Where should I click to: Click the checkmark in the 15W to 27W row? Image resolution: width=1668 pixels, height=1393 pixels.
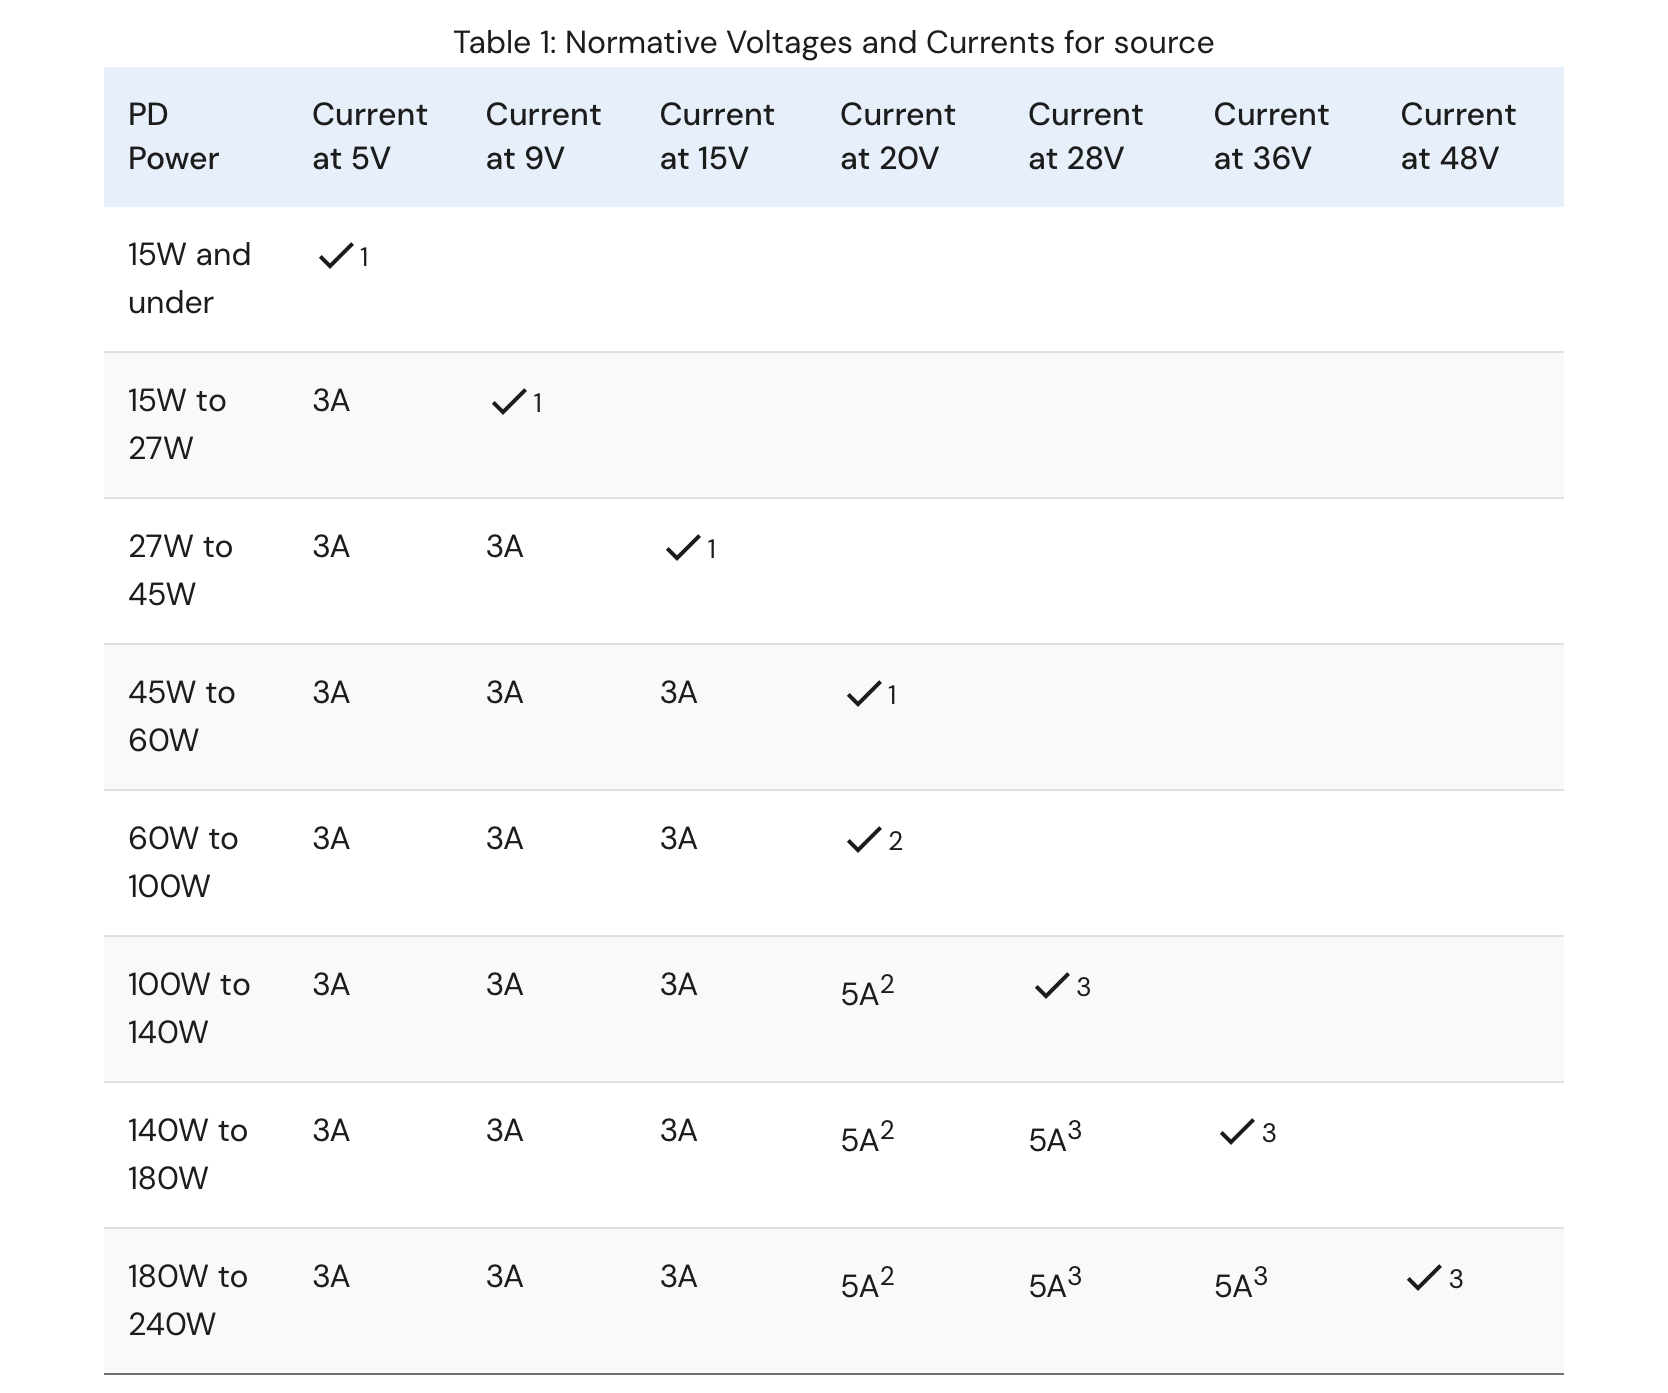click(x=508, y=403)
